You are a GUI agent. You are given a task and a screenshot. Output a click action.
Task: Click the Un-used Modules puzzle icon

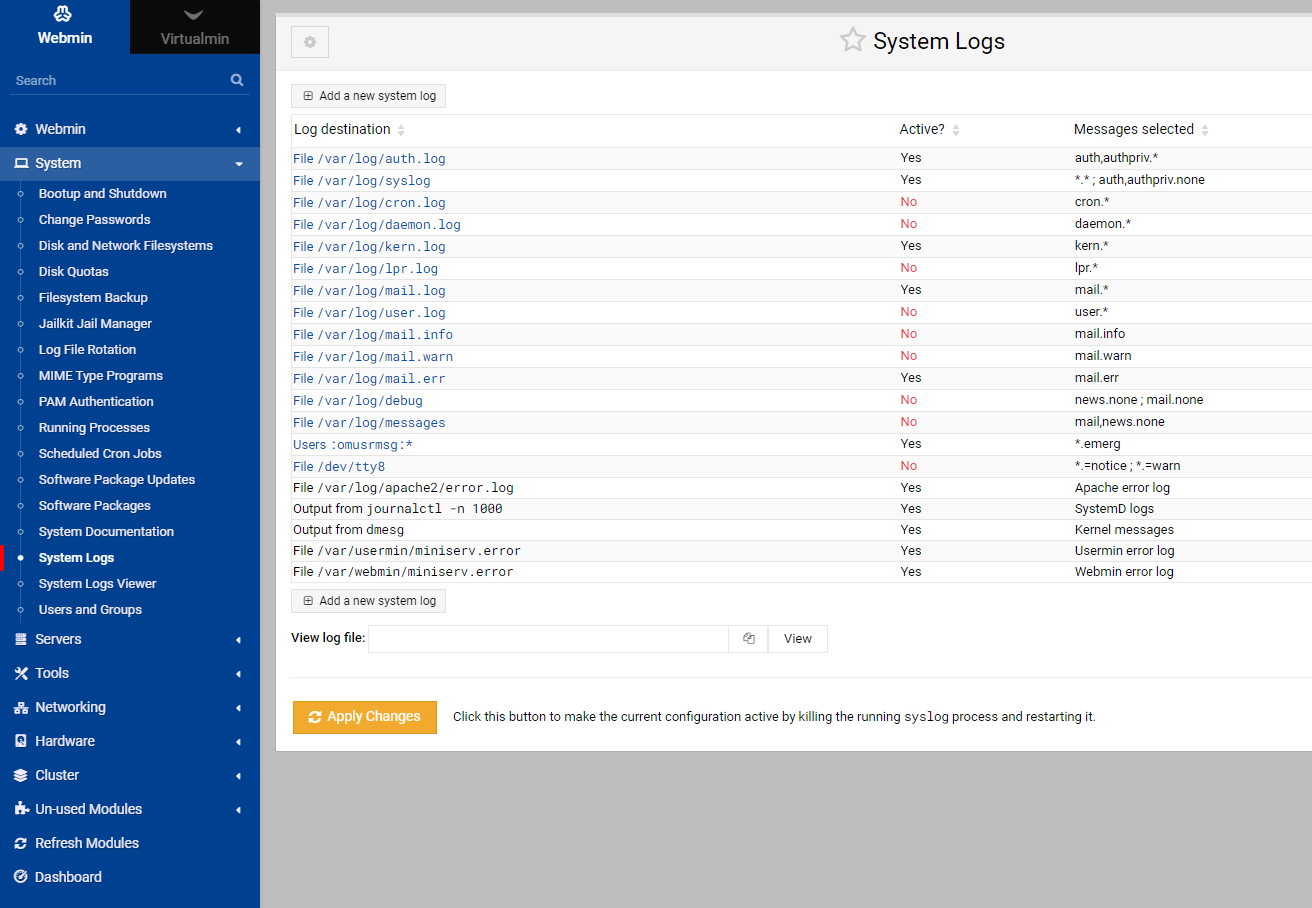point(21,809)
